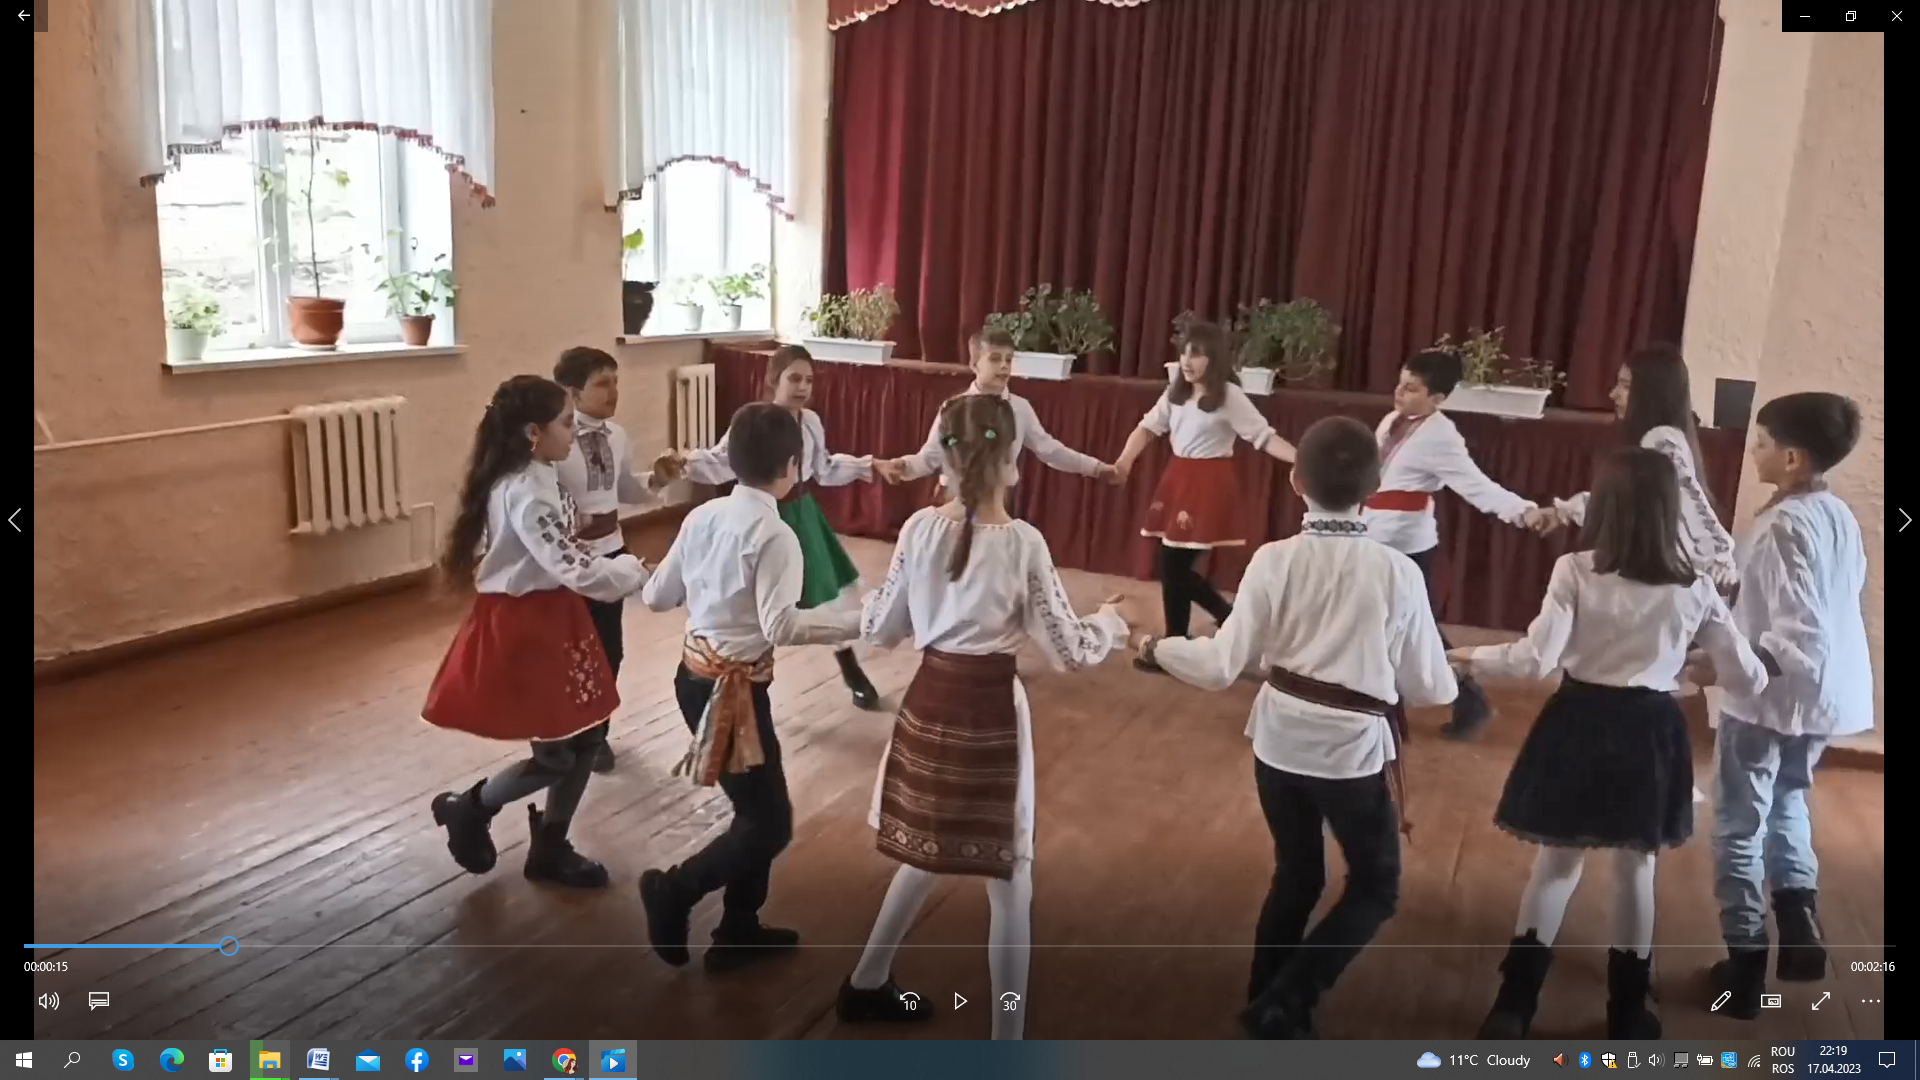Click the safely remove hardware icon

pyautogui.click(x=1632, y=1060)
